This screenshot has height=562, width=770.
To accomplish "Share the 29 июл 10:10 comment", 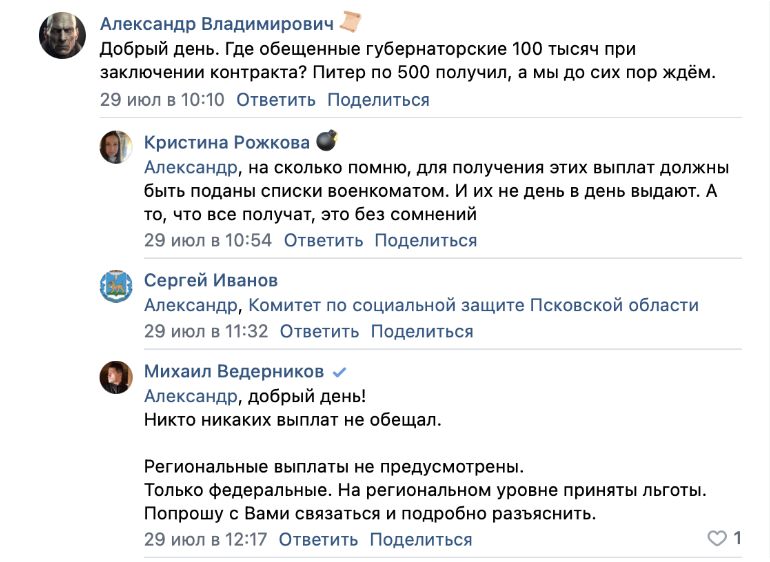I will 378,100.
